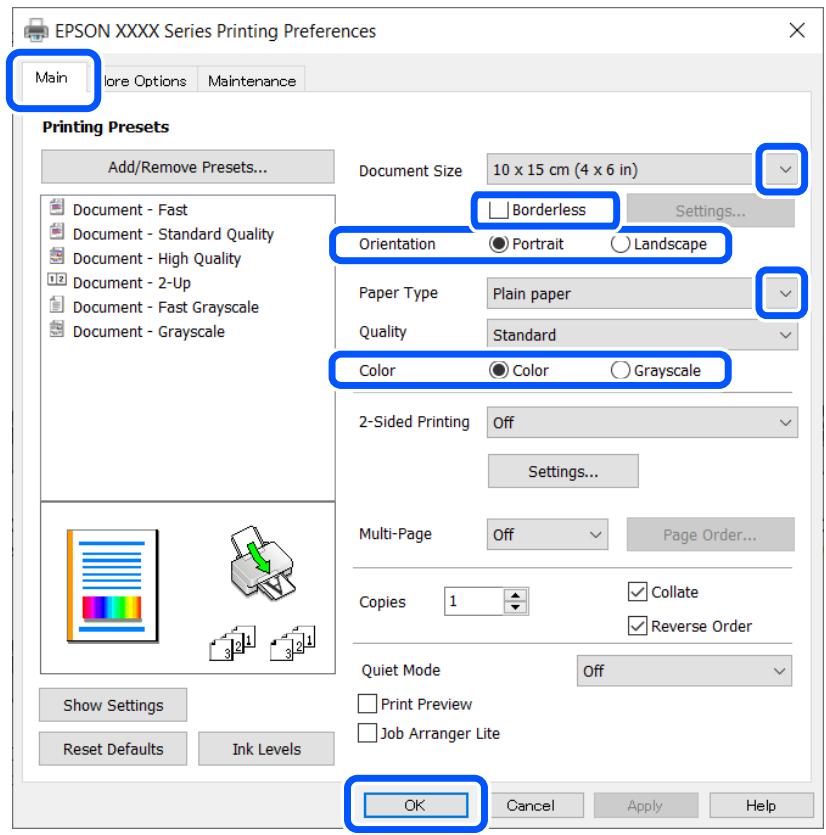Increase copies with the up arrow

pos(515,595)
